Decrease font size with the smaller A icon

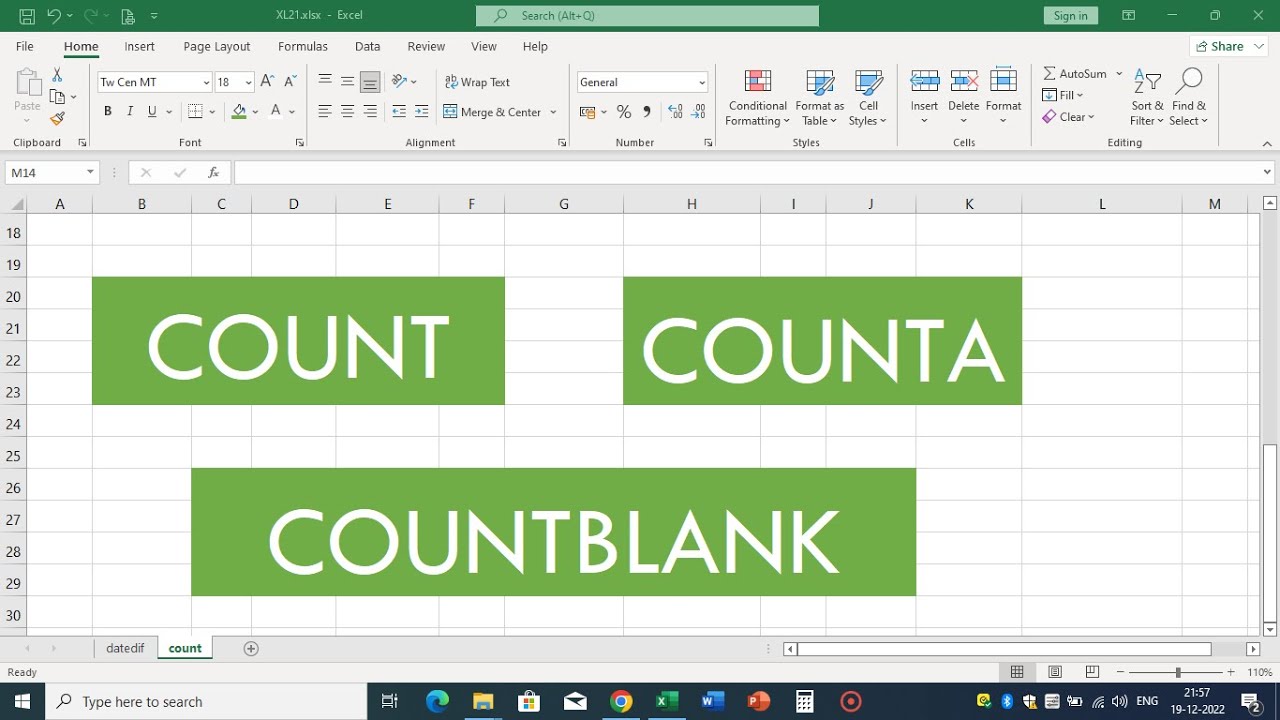290,82
